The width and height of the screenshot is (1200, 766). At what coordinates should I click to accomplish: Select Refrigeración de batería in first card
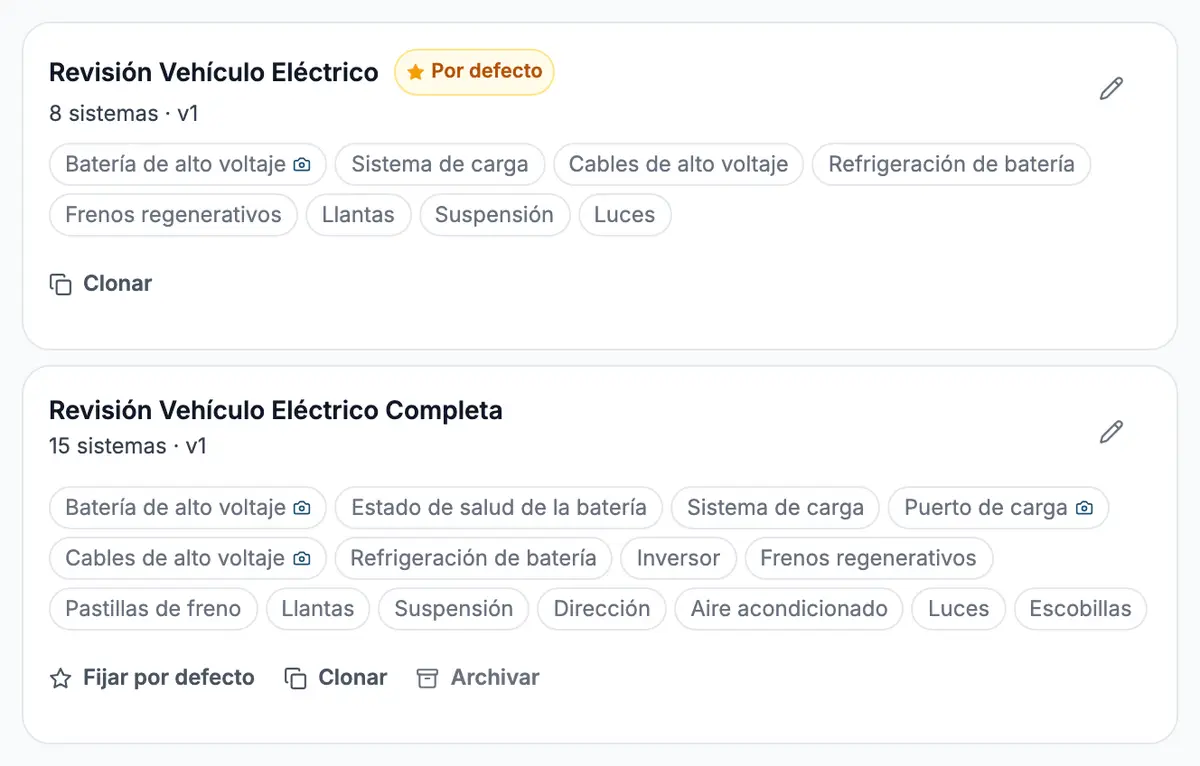(951, 165)
